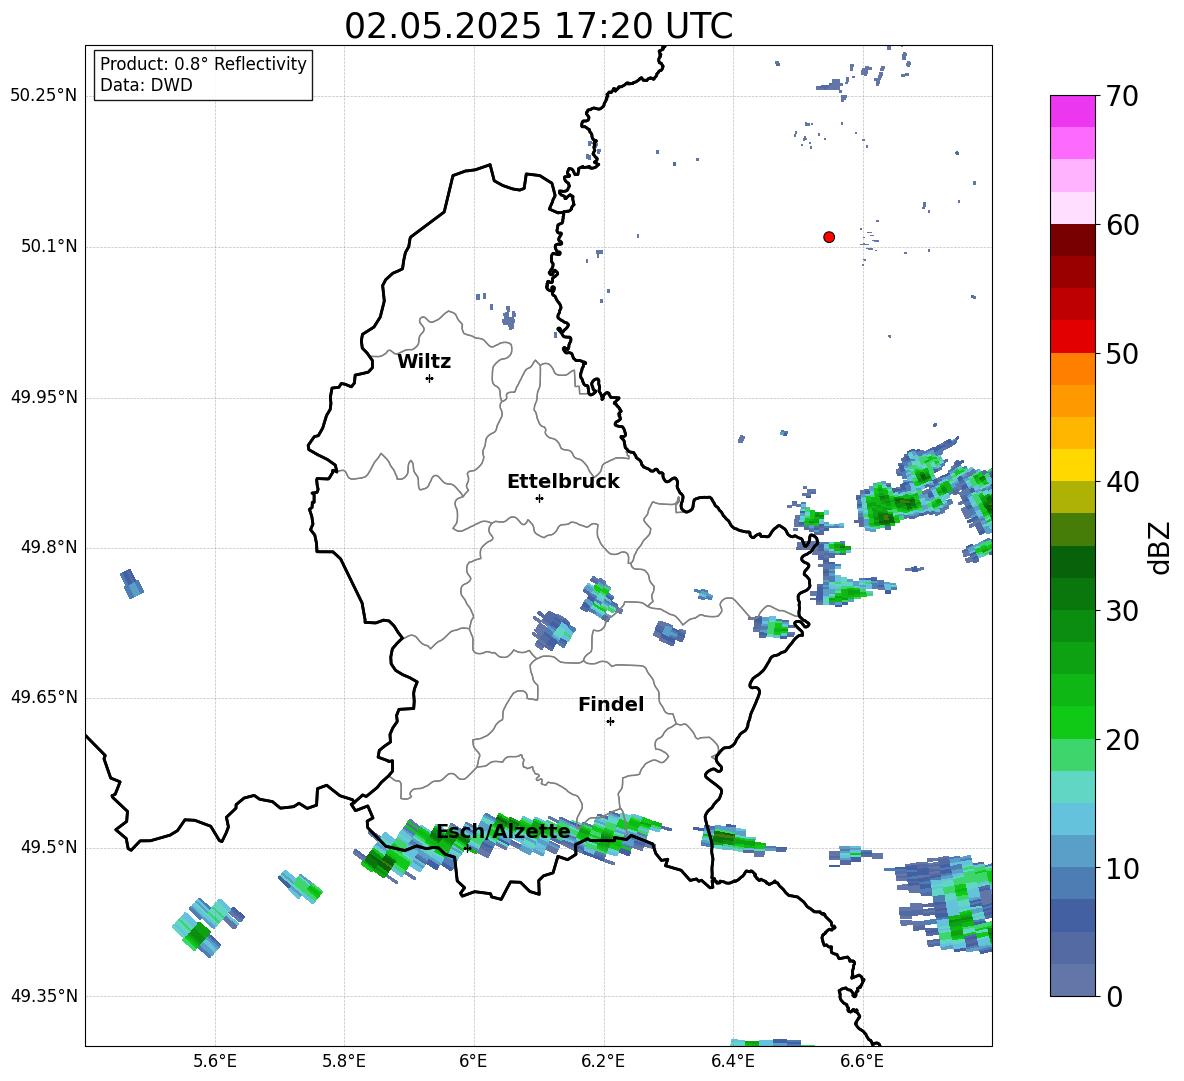
Task: Select the Esch/Alzette city label
Action: [504, 831]
